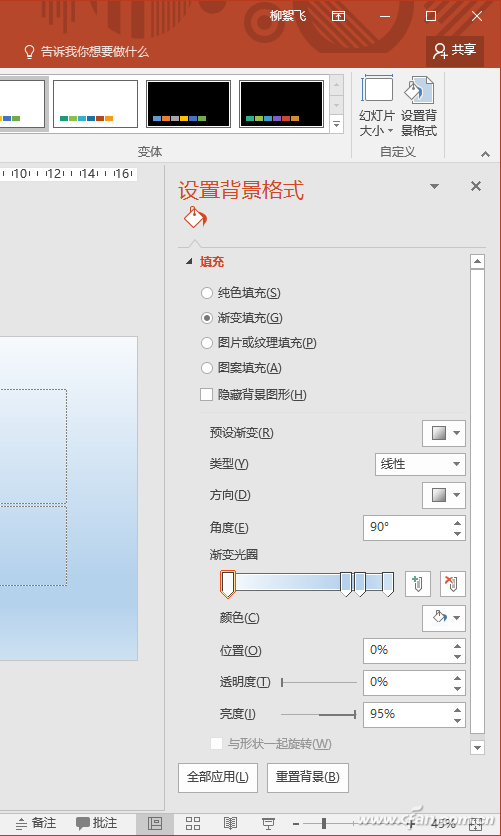
Task: Click the Brightness slider track
Action: pos(319,714)
